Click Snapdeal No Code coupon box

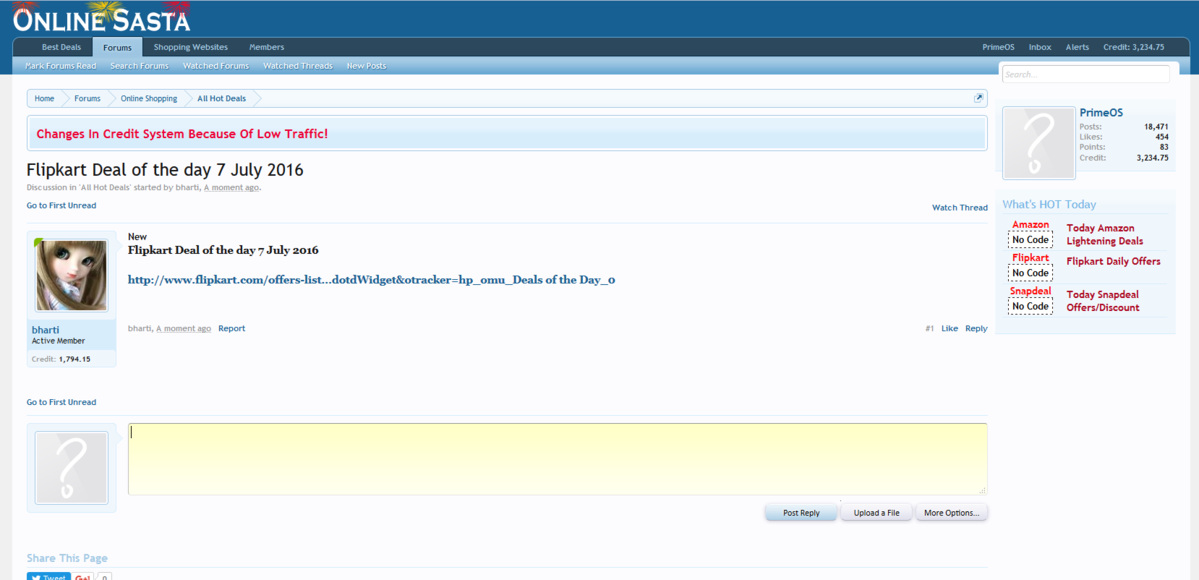coord(1030,306)
